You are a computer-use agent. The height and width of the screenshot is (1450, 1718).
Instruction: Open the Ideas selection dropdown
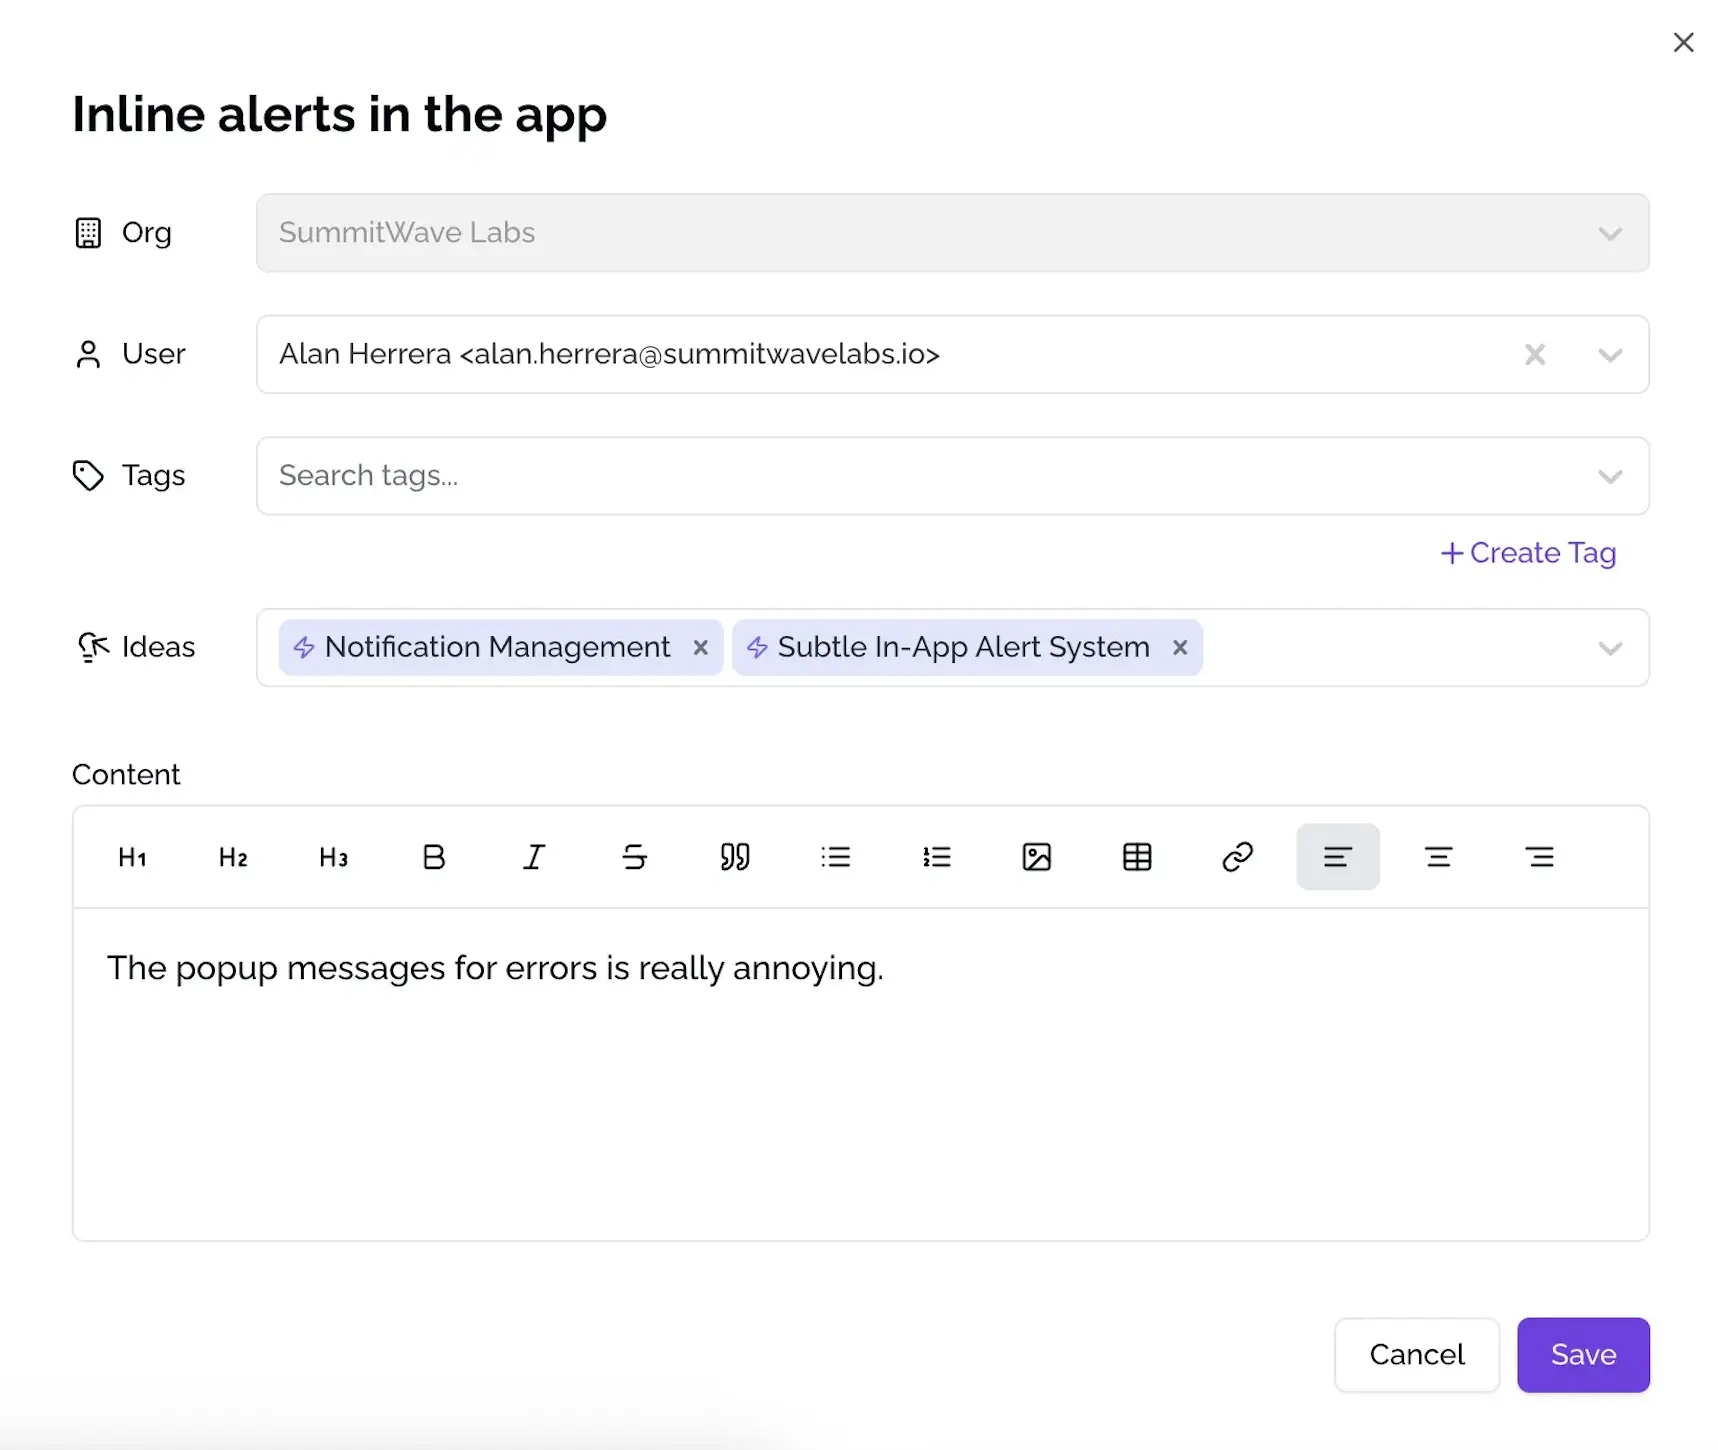(x=1610, y=648)
